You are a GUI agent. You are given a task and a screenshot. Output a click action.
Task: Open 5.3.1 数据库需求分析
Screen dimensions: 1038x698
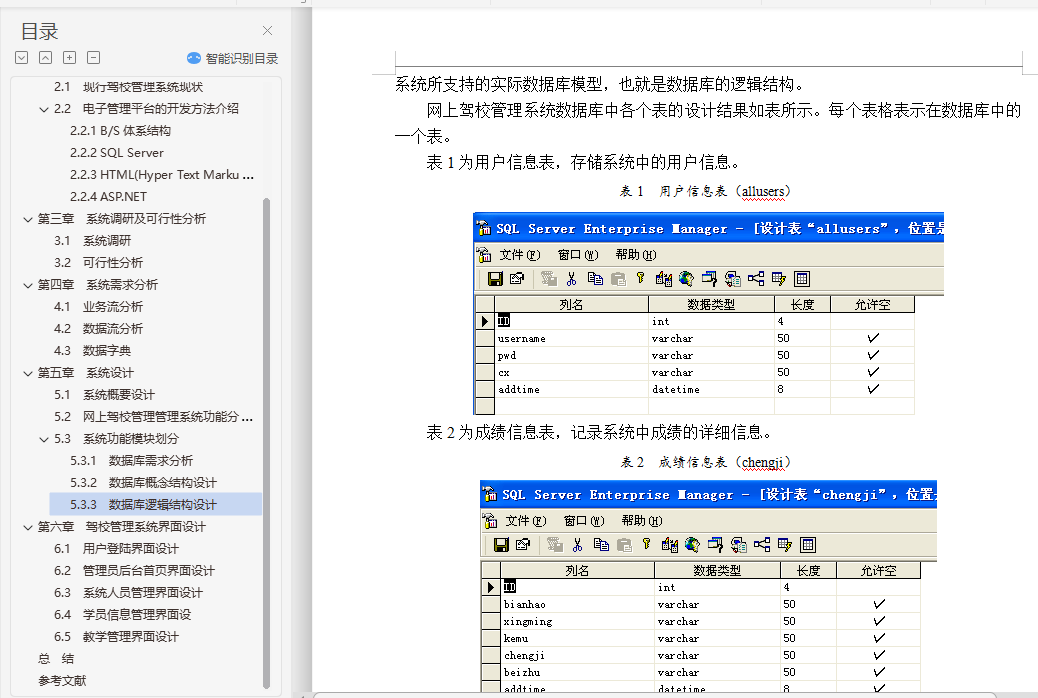click(x=132, y=460)
